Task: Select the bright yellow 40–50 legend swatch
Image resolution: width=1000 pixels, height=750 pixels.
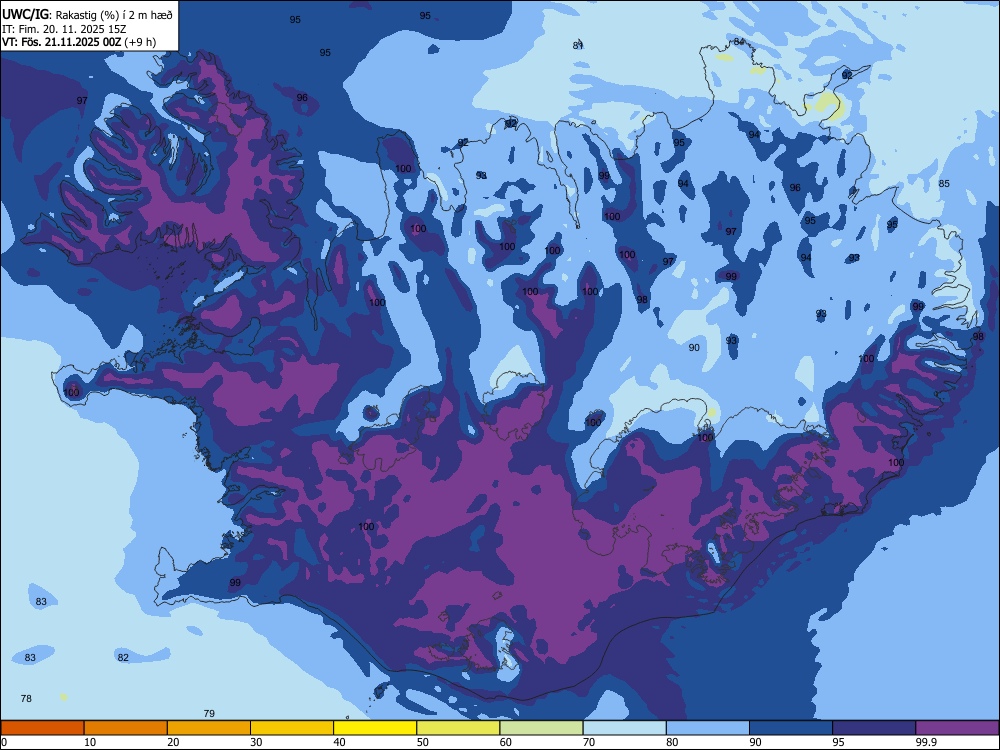Action: click(375, 728)
